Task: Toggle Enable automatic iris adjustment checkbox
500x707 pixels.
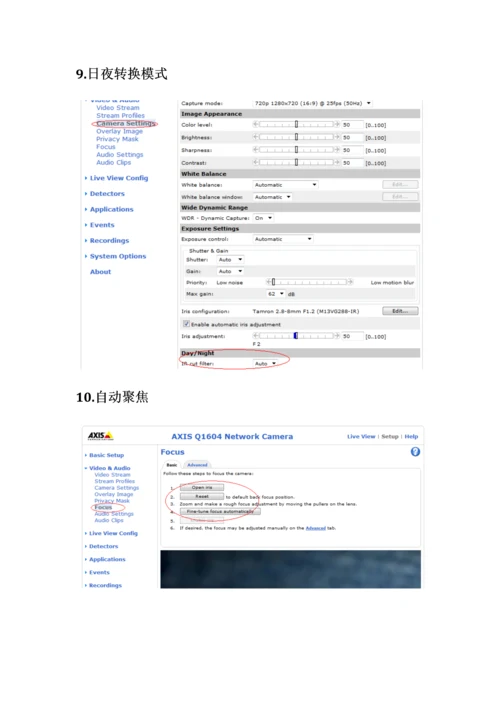Action: coord(186,324)
